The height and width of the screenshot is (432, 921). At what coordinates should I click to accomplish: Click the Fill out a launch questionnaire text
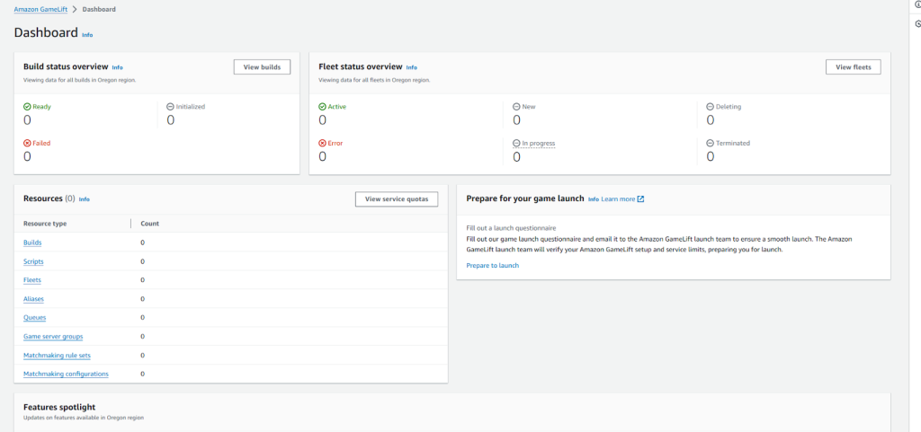(x=511, y=227)
